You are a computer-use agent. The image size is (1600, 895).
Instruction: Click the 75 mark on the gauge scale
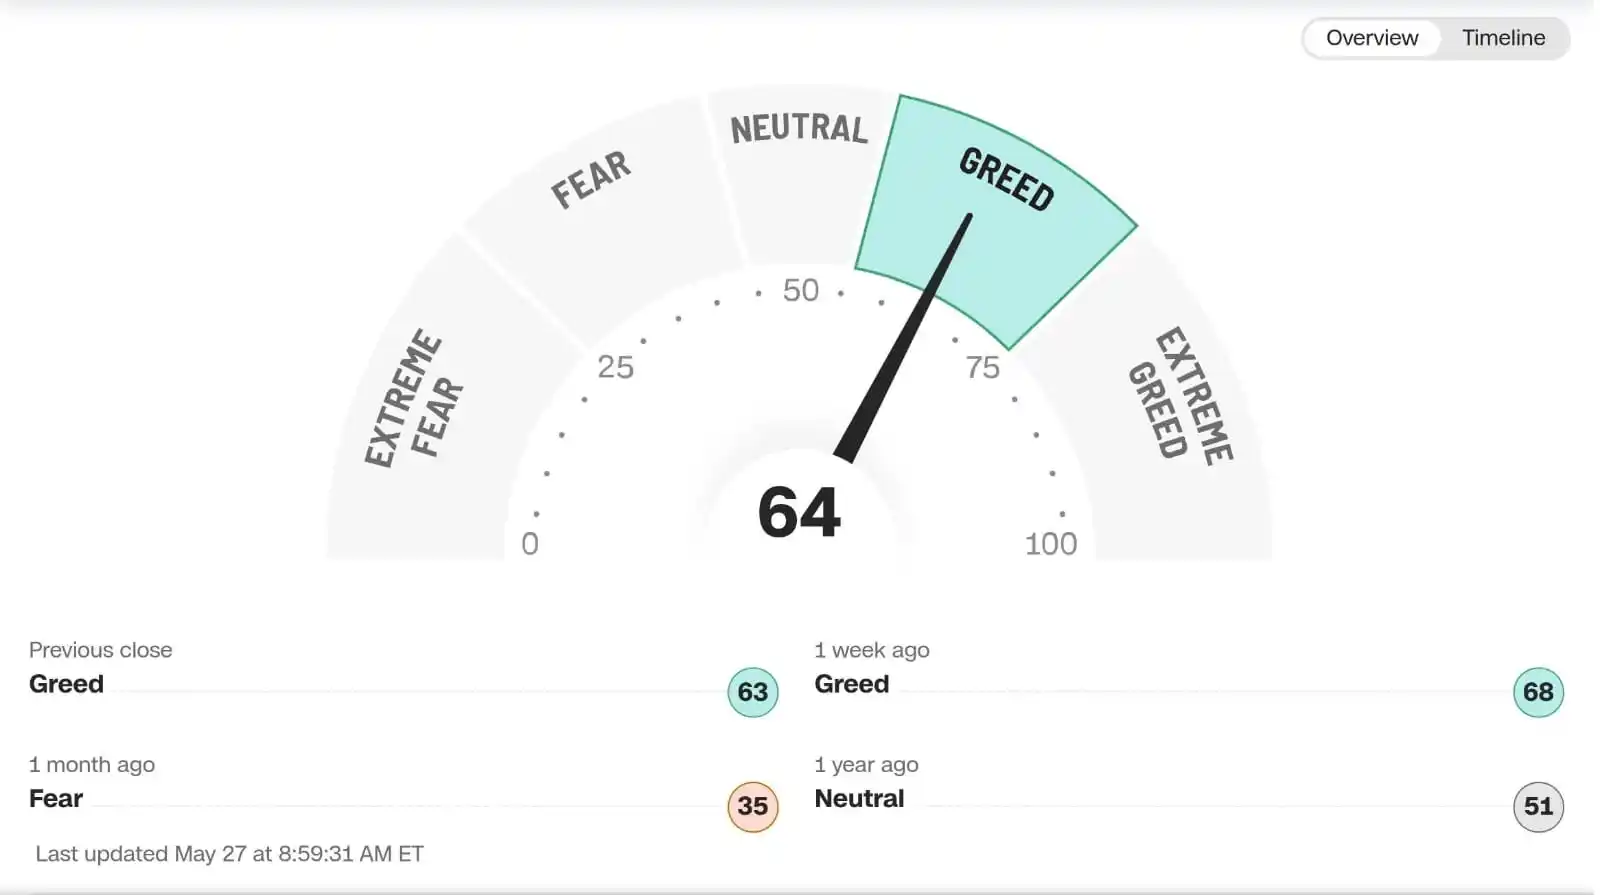click(982, 367)
